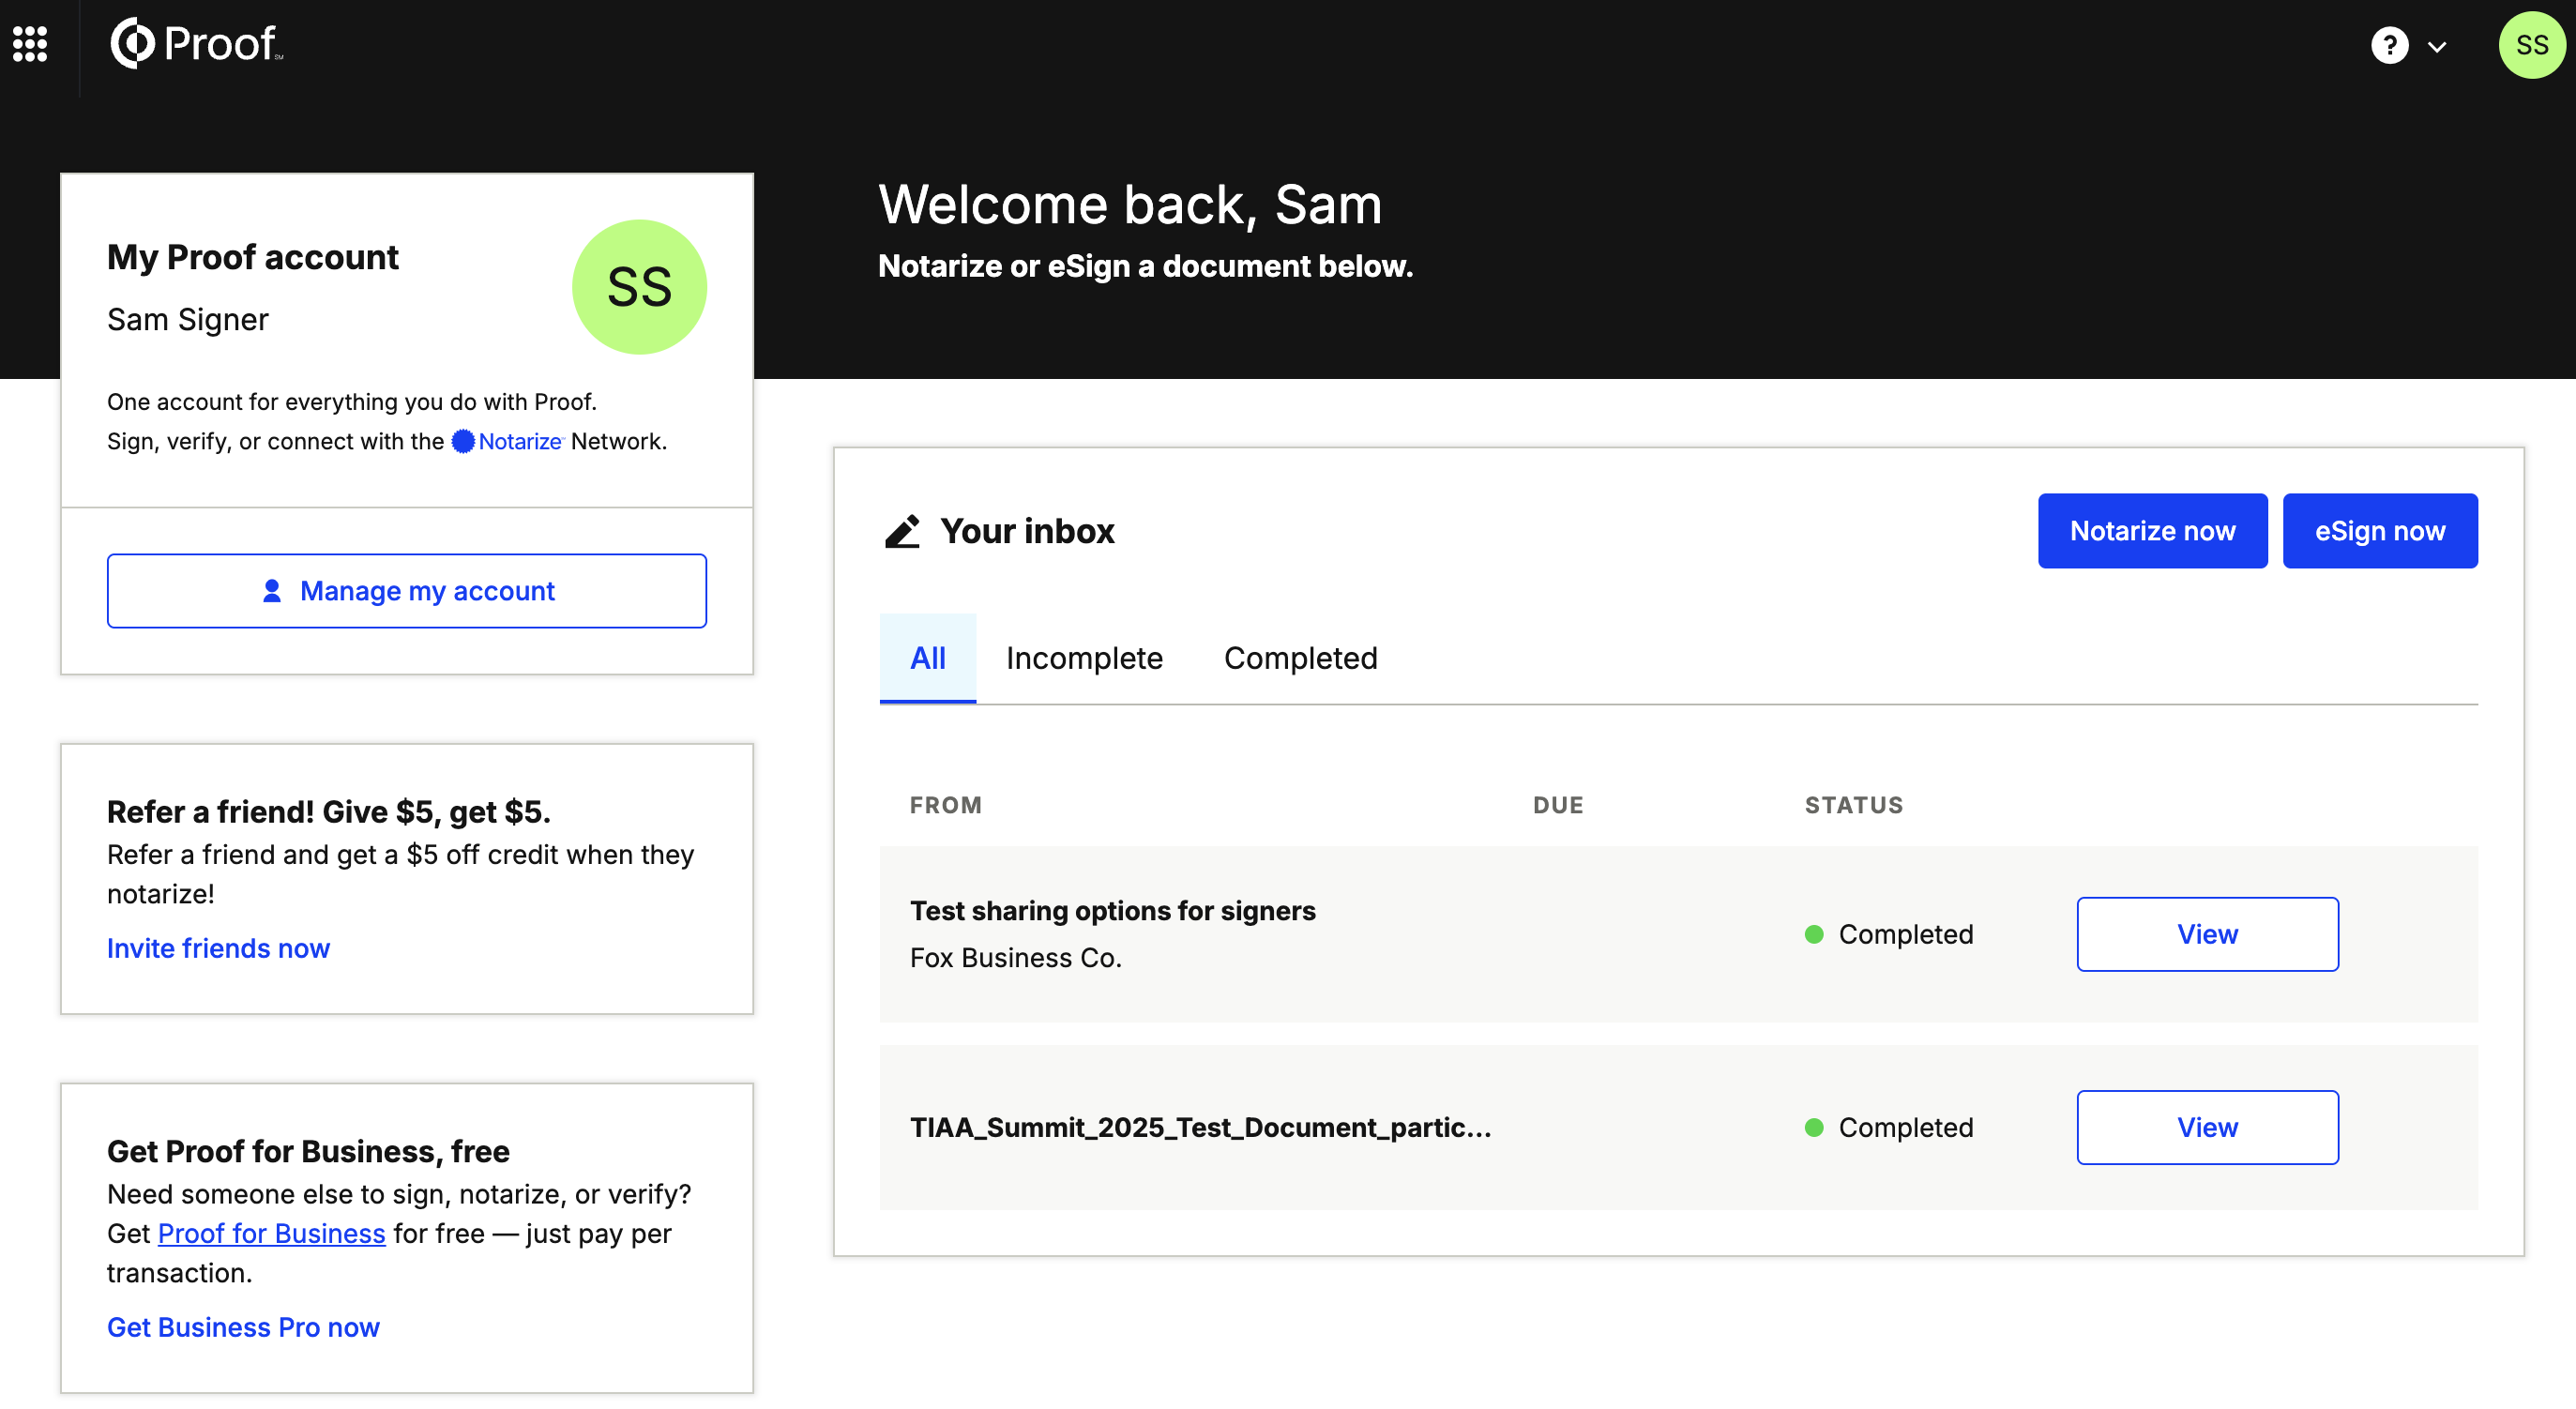Click Invite friends now link
2576x1409 pixels.
(218, 948)
